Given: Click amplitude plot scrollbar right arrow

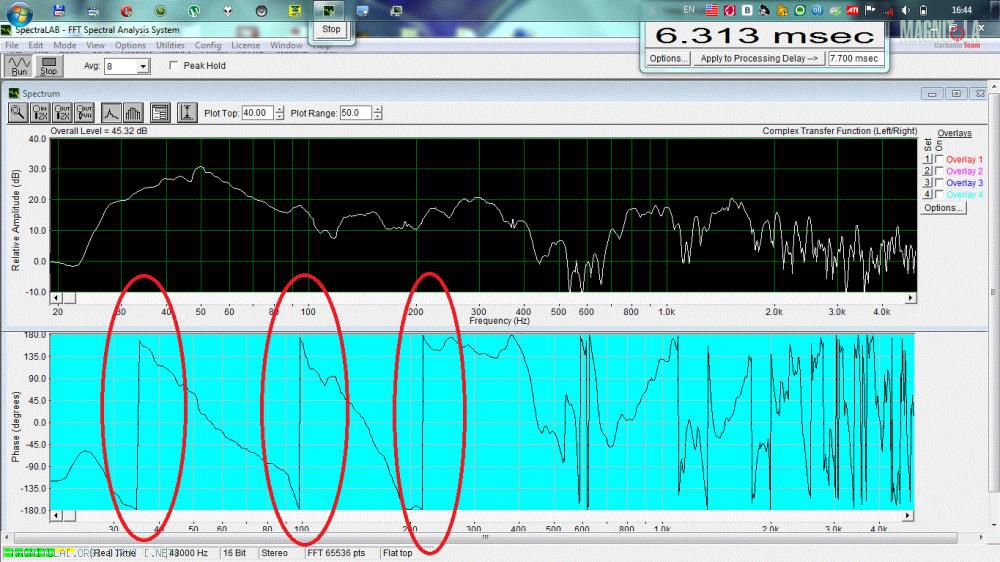Looking at the screenshot, I should click(911, 298).
